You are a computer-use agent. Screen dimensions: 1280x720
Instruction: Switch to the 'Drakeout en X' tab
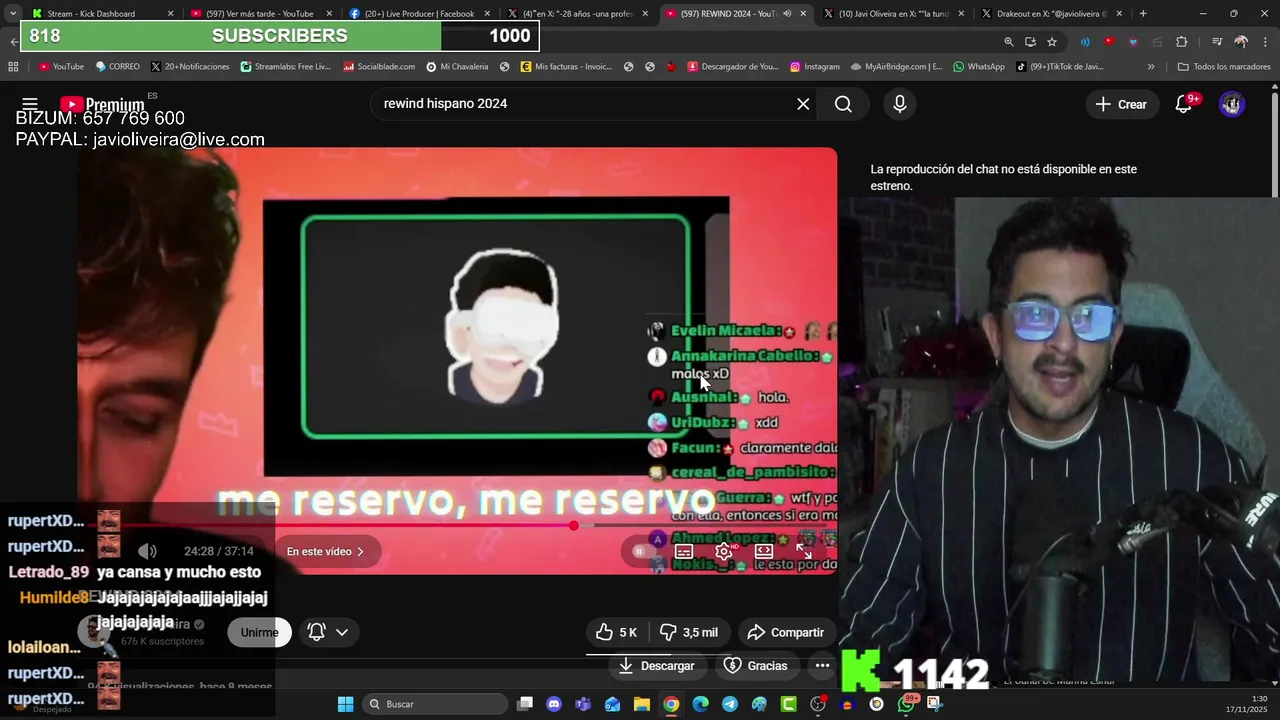point(1050,13)
